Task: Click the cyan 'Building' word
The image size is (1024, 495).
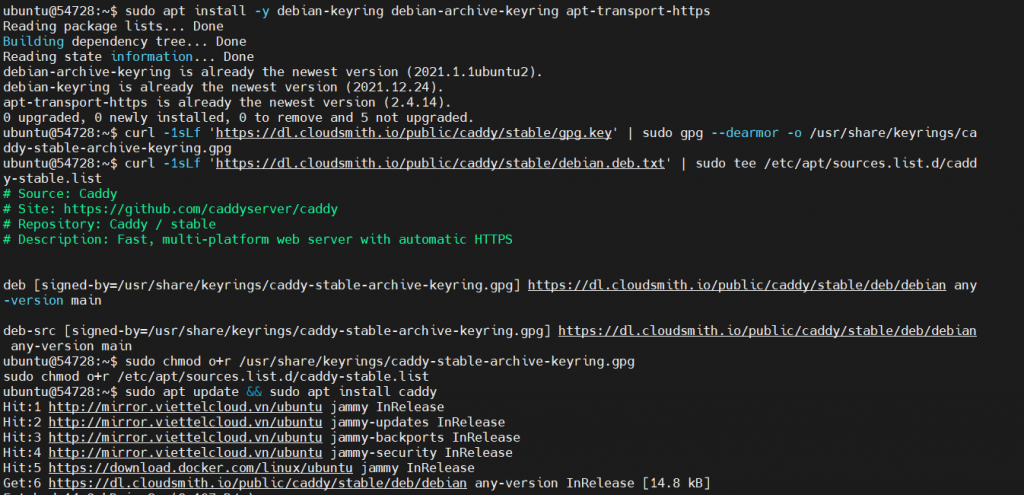Action: point(32,42)
